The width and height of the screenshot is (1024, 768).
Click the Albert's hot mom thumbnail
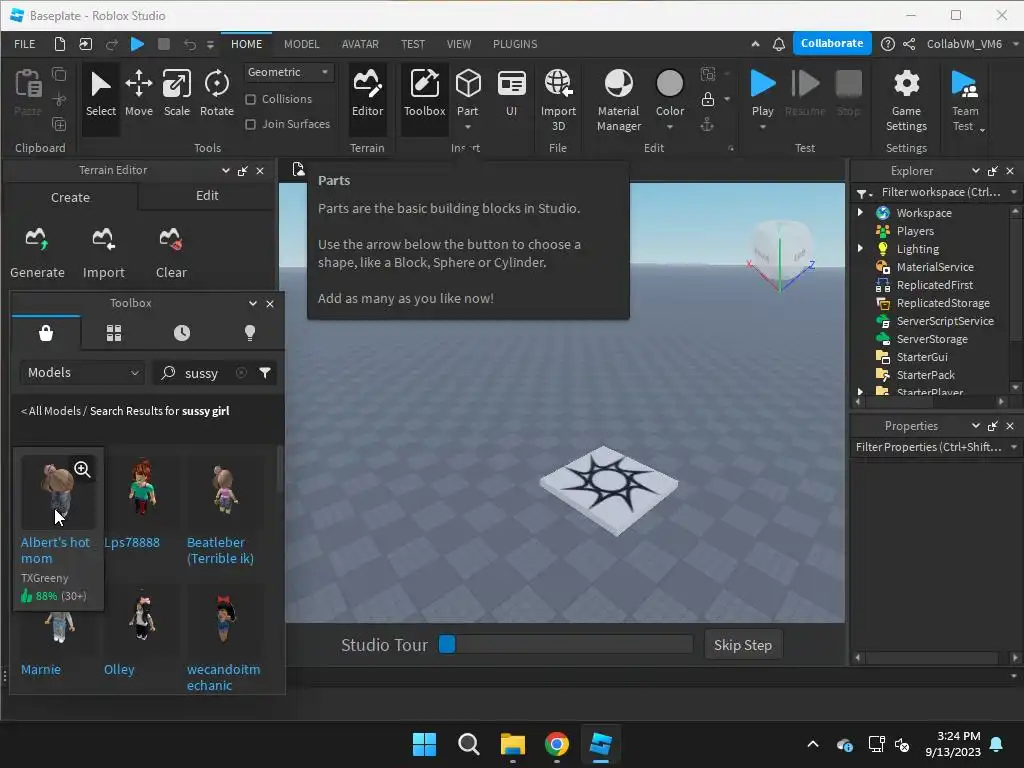coord(58,492)
